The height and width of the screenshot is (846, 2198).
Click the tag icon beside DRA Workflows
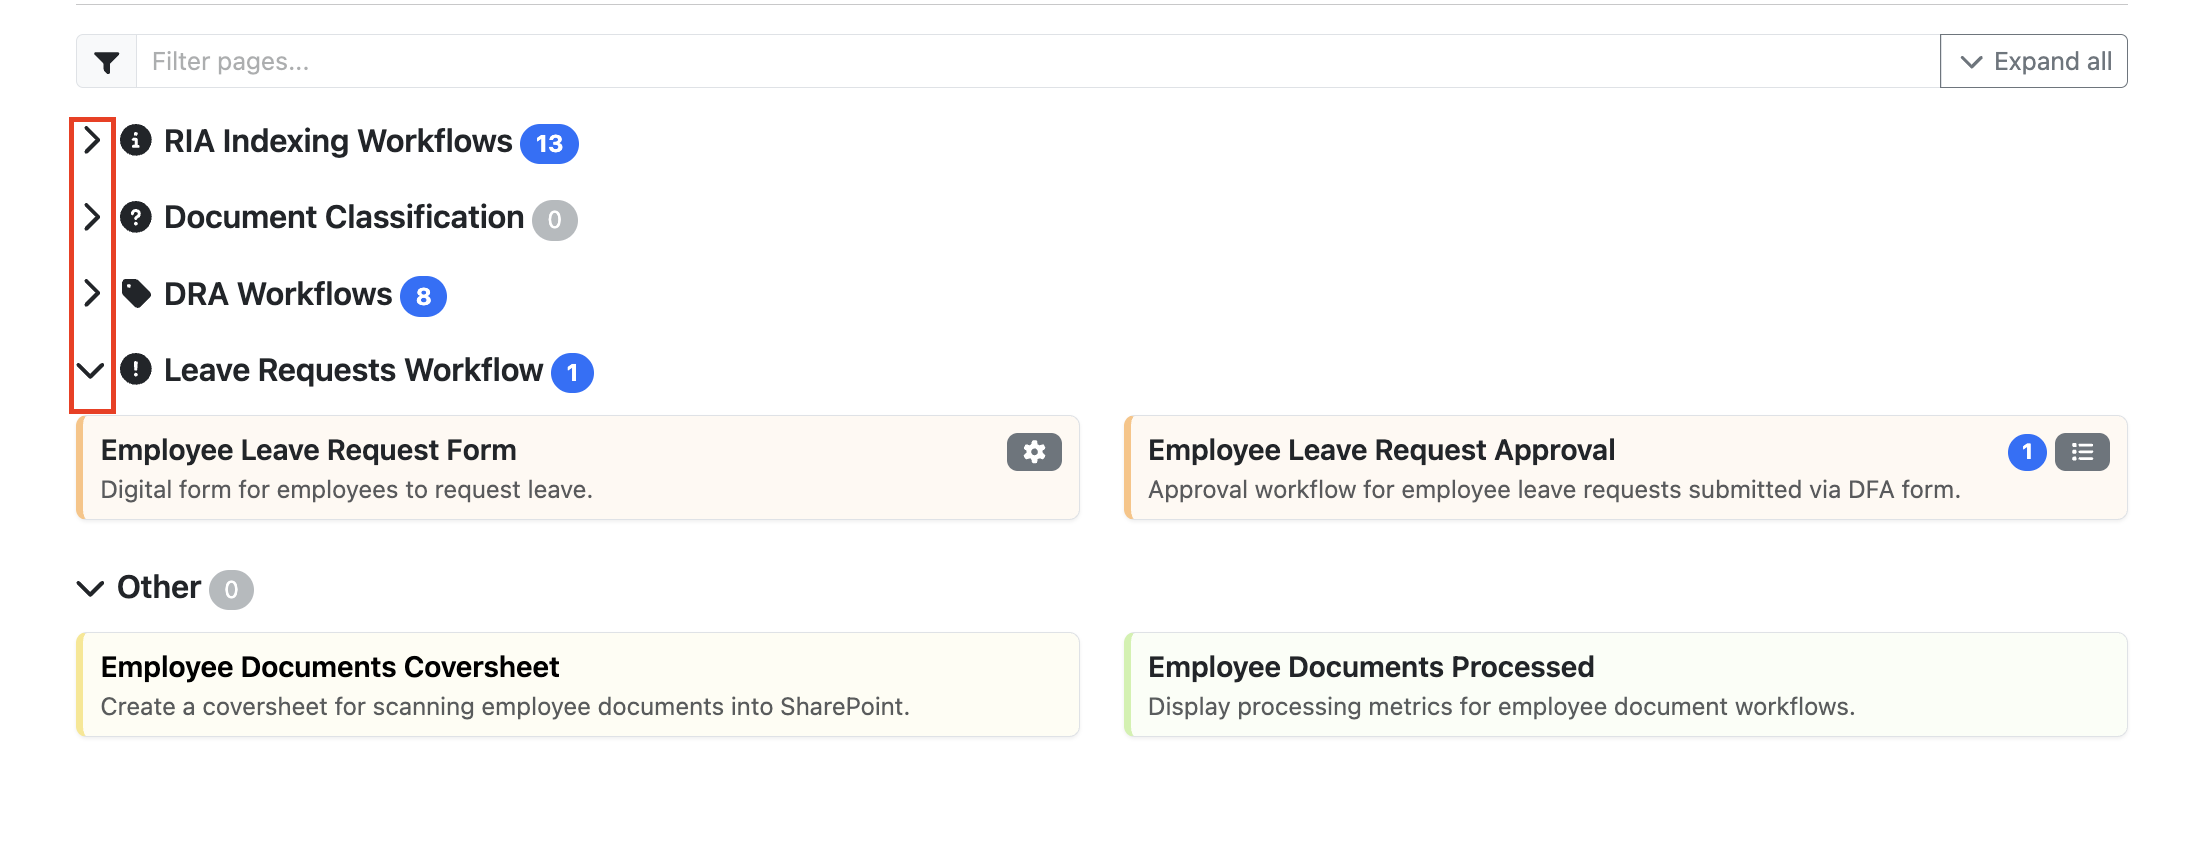(136, 293)
